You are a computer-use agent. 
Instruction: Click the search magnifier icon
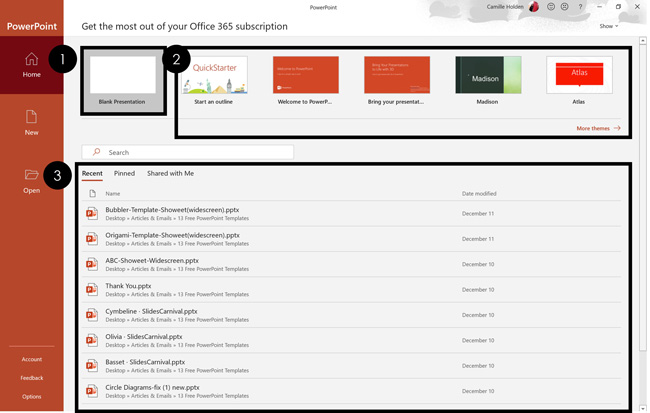tap(97, 152)
